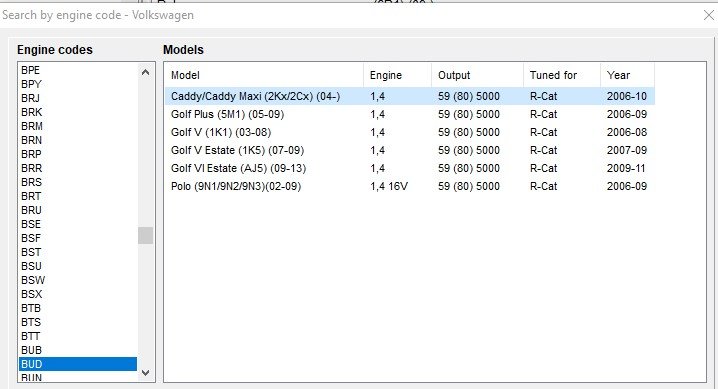Select engine code BRT
Viewport: 718px width, 389px height.
coord(78,196)
